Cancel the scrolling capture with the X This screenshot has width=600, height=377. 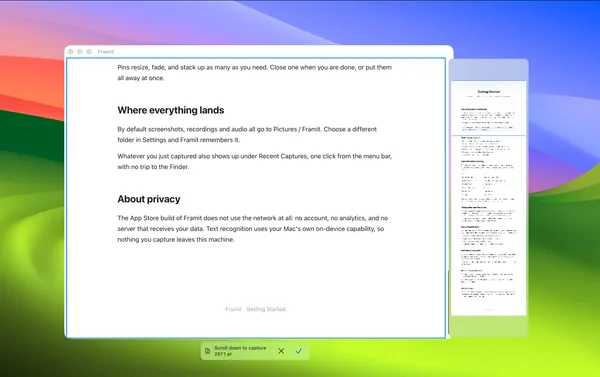281,351
